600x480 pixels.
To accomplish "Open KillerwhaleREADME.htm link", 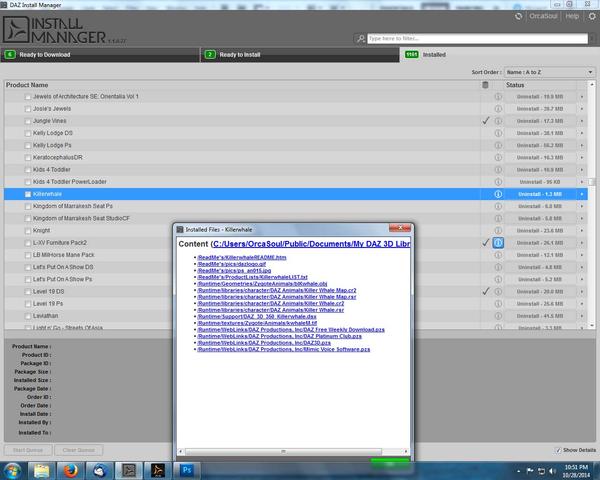I will coord(242,257).
